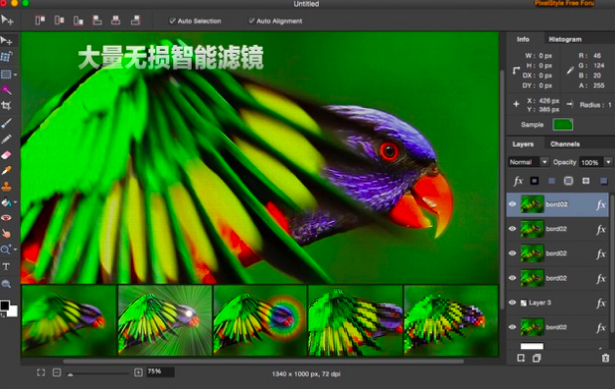Viewport: 615px width, 389px height.
Task: Toggle eye of bord02 layer directly above Layer 3
Action: click(512, 278)
